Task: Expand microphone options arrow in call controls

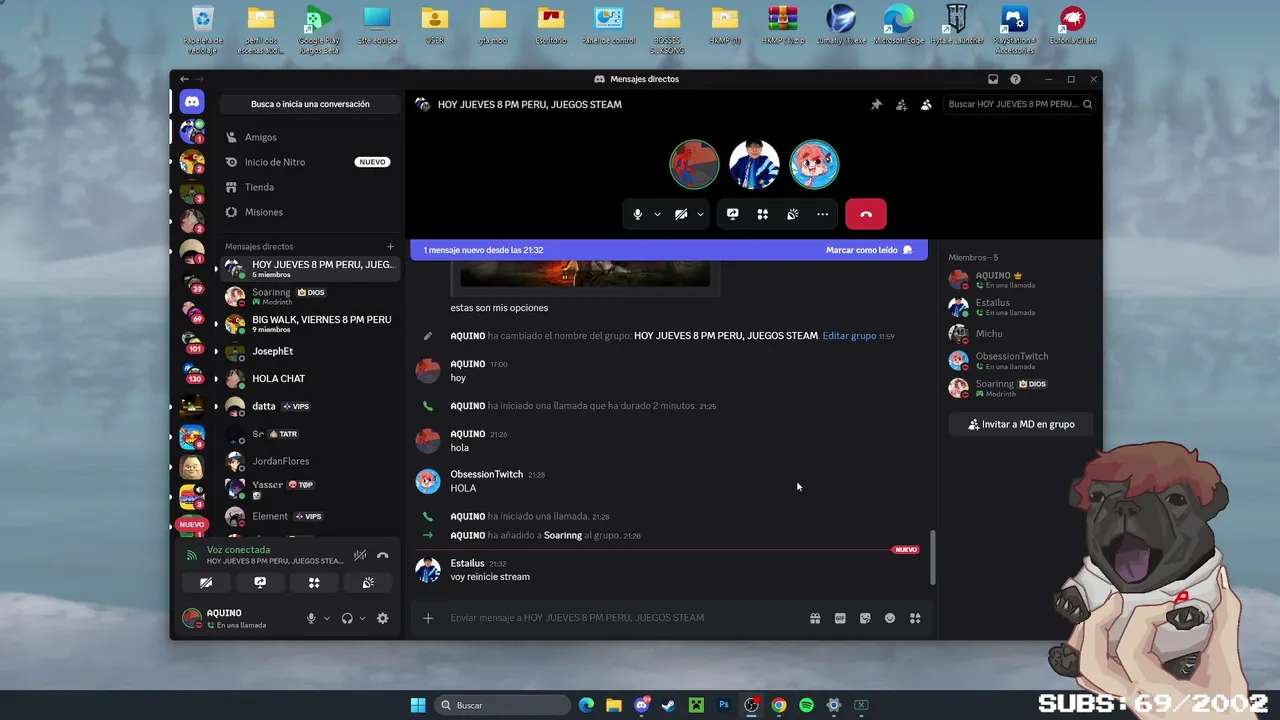Action: click(x=657, y=214)
